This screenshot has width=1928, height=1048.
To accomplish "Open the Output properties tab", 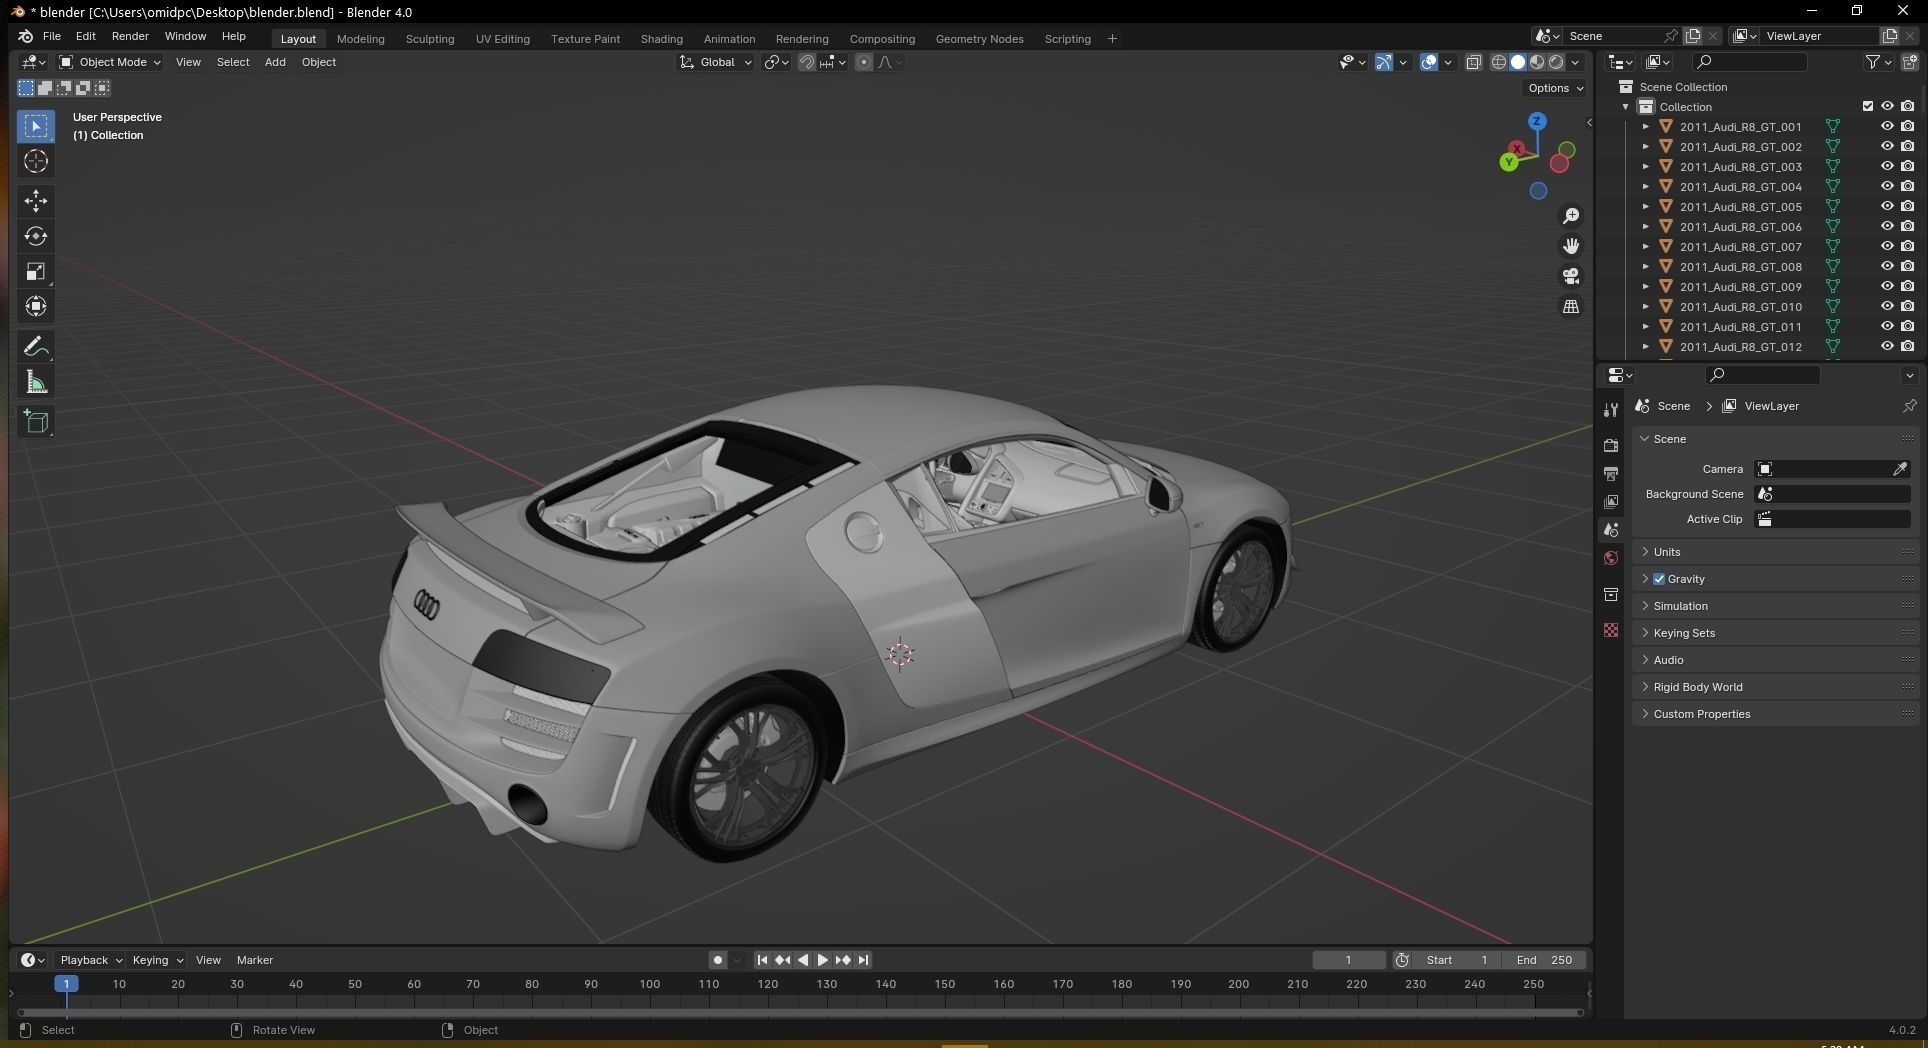I will (1611, 473).
